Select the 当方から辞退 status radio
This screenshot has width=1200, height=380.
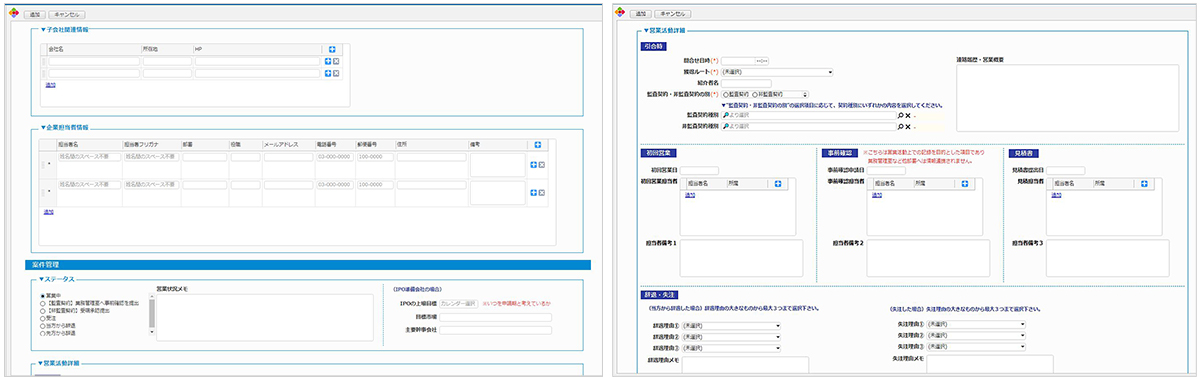(x=42, y=325)
